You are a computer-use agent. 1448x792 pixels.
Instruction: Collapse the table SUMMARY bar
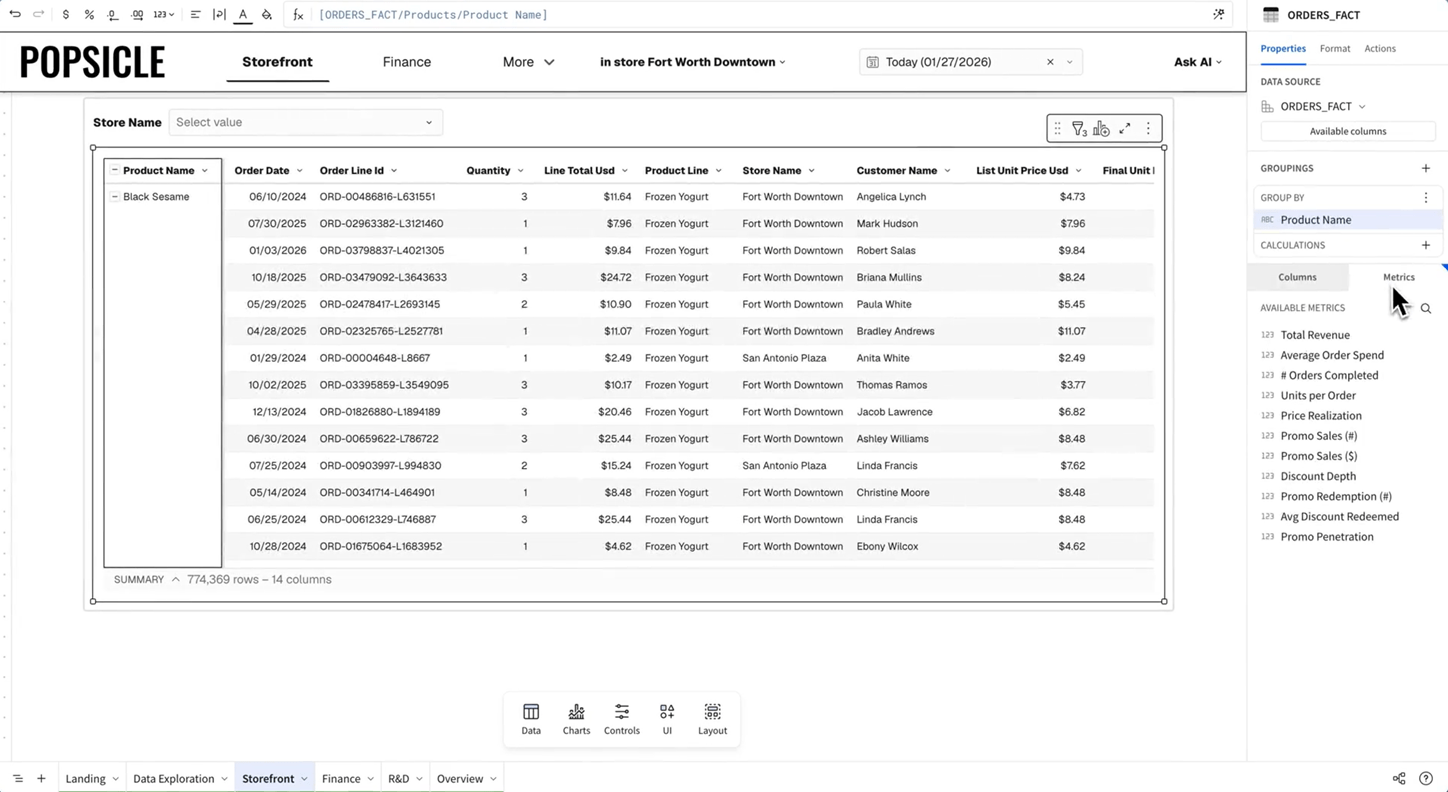[x=175, y=580]
